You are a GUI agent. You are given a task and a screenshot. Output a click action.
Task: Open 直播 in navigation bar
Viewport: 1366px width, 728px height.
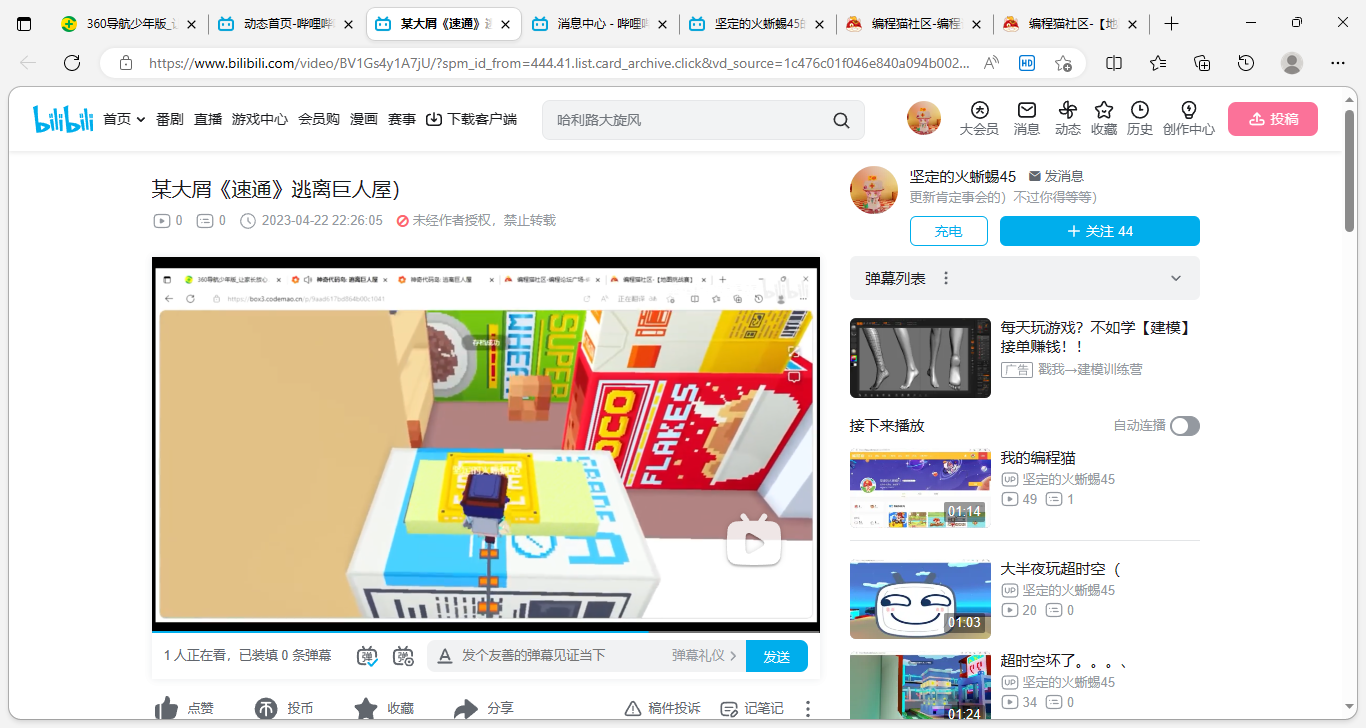(208, 119)
